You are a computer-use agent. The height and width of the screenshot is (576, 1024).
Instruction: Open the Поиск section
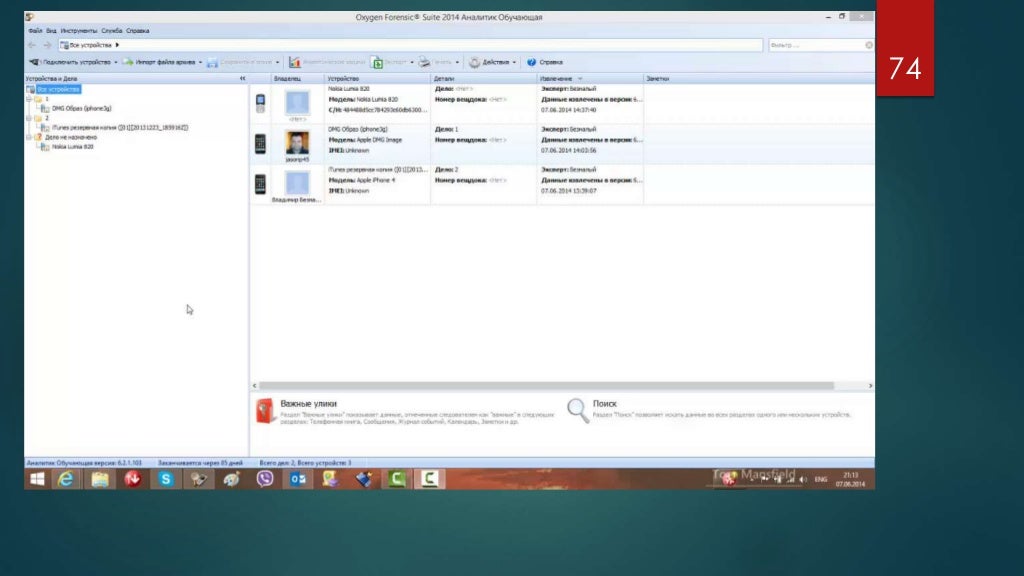click(x=605, y=404)
